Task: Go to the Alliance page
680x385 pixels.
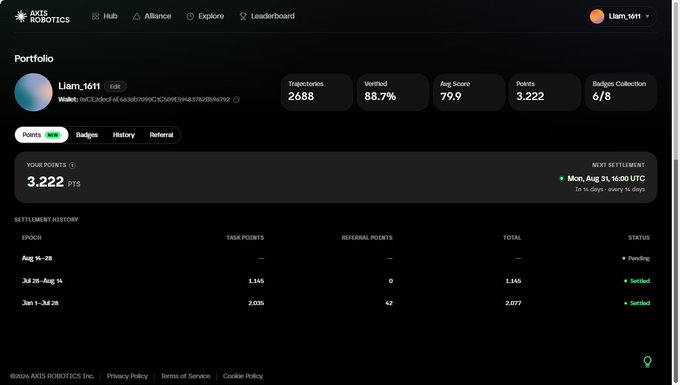Action: click(152, 16)
